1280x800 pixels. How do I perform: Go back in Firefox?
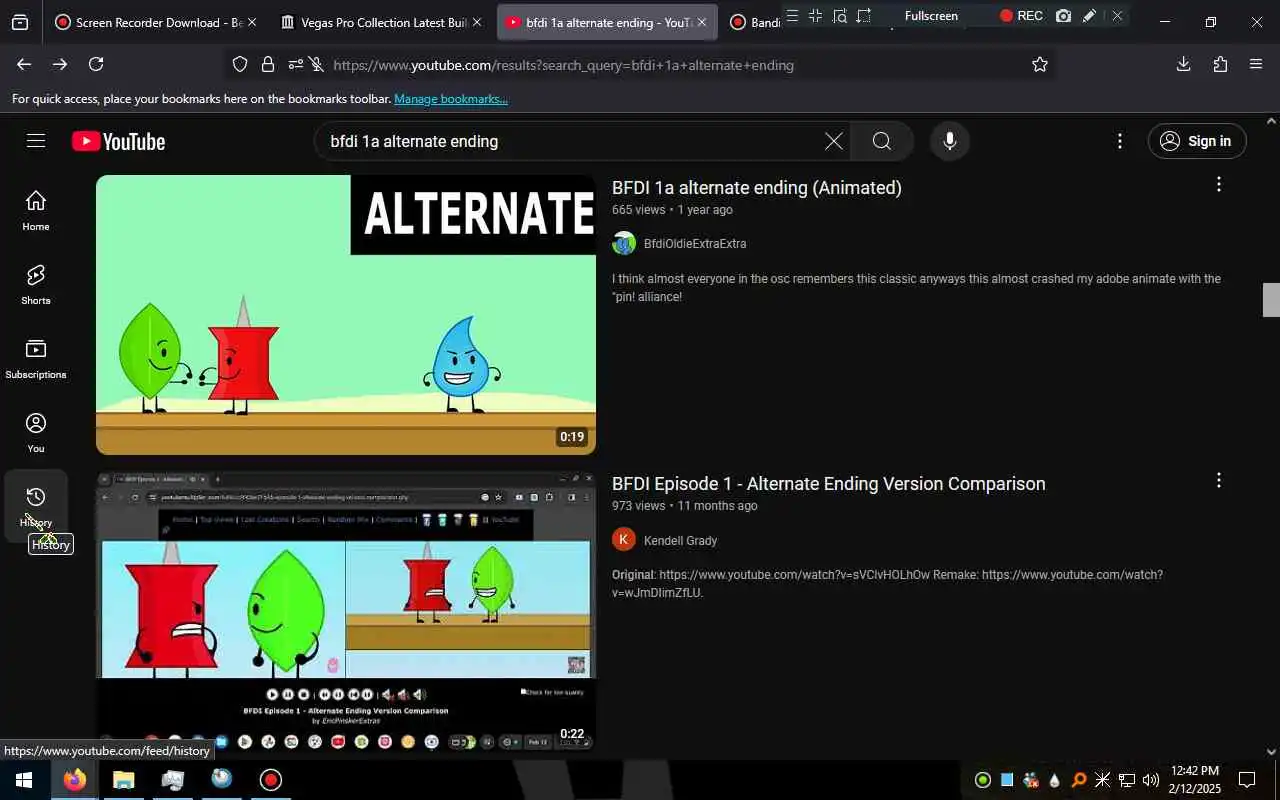coord(23,64)
